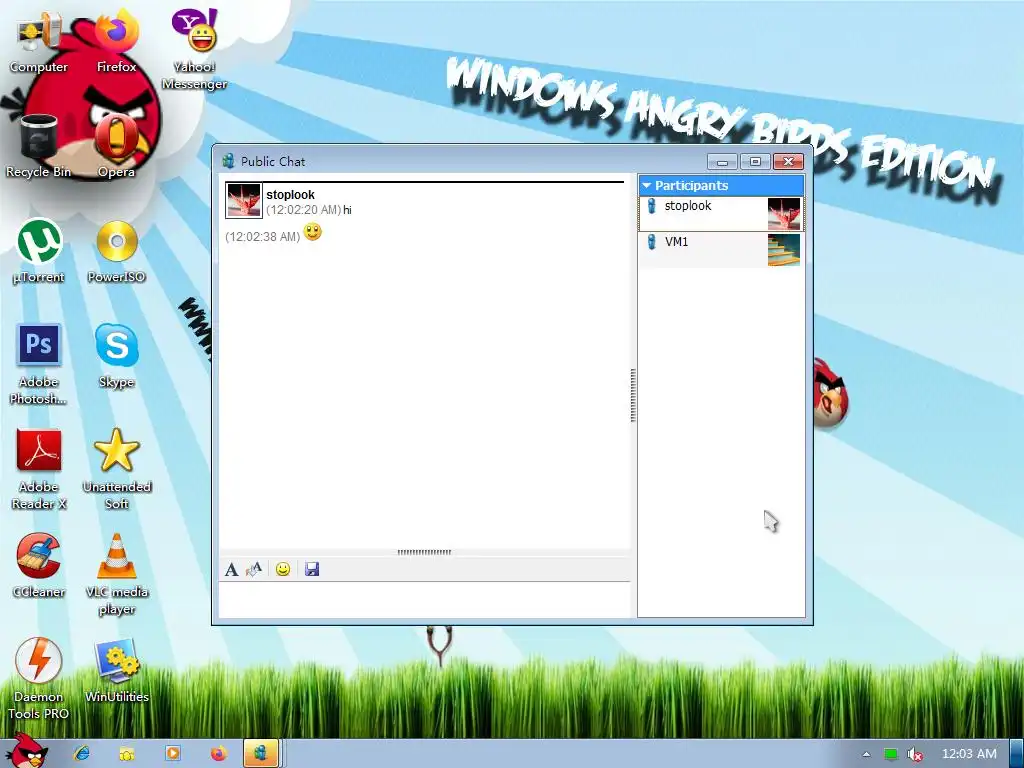This screenshot has height=768, width=1024.
Task: Open Opera desktop icon
Action: point(116,146)
